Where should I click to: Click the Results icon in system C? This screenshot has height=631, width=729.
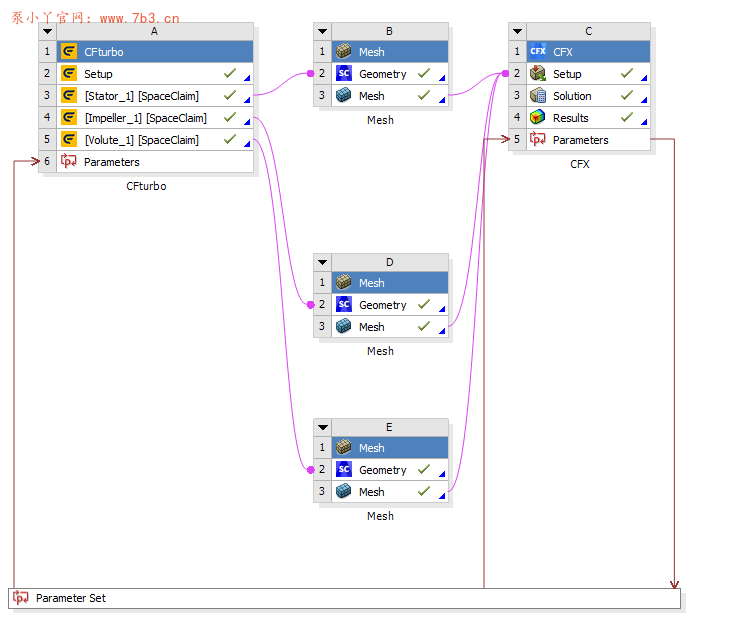coord(538,117)
